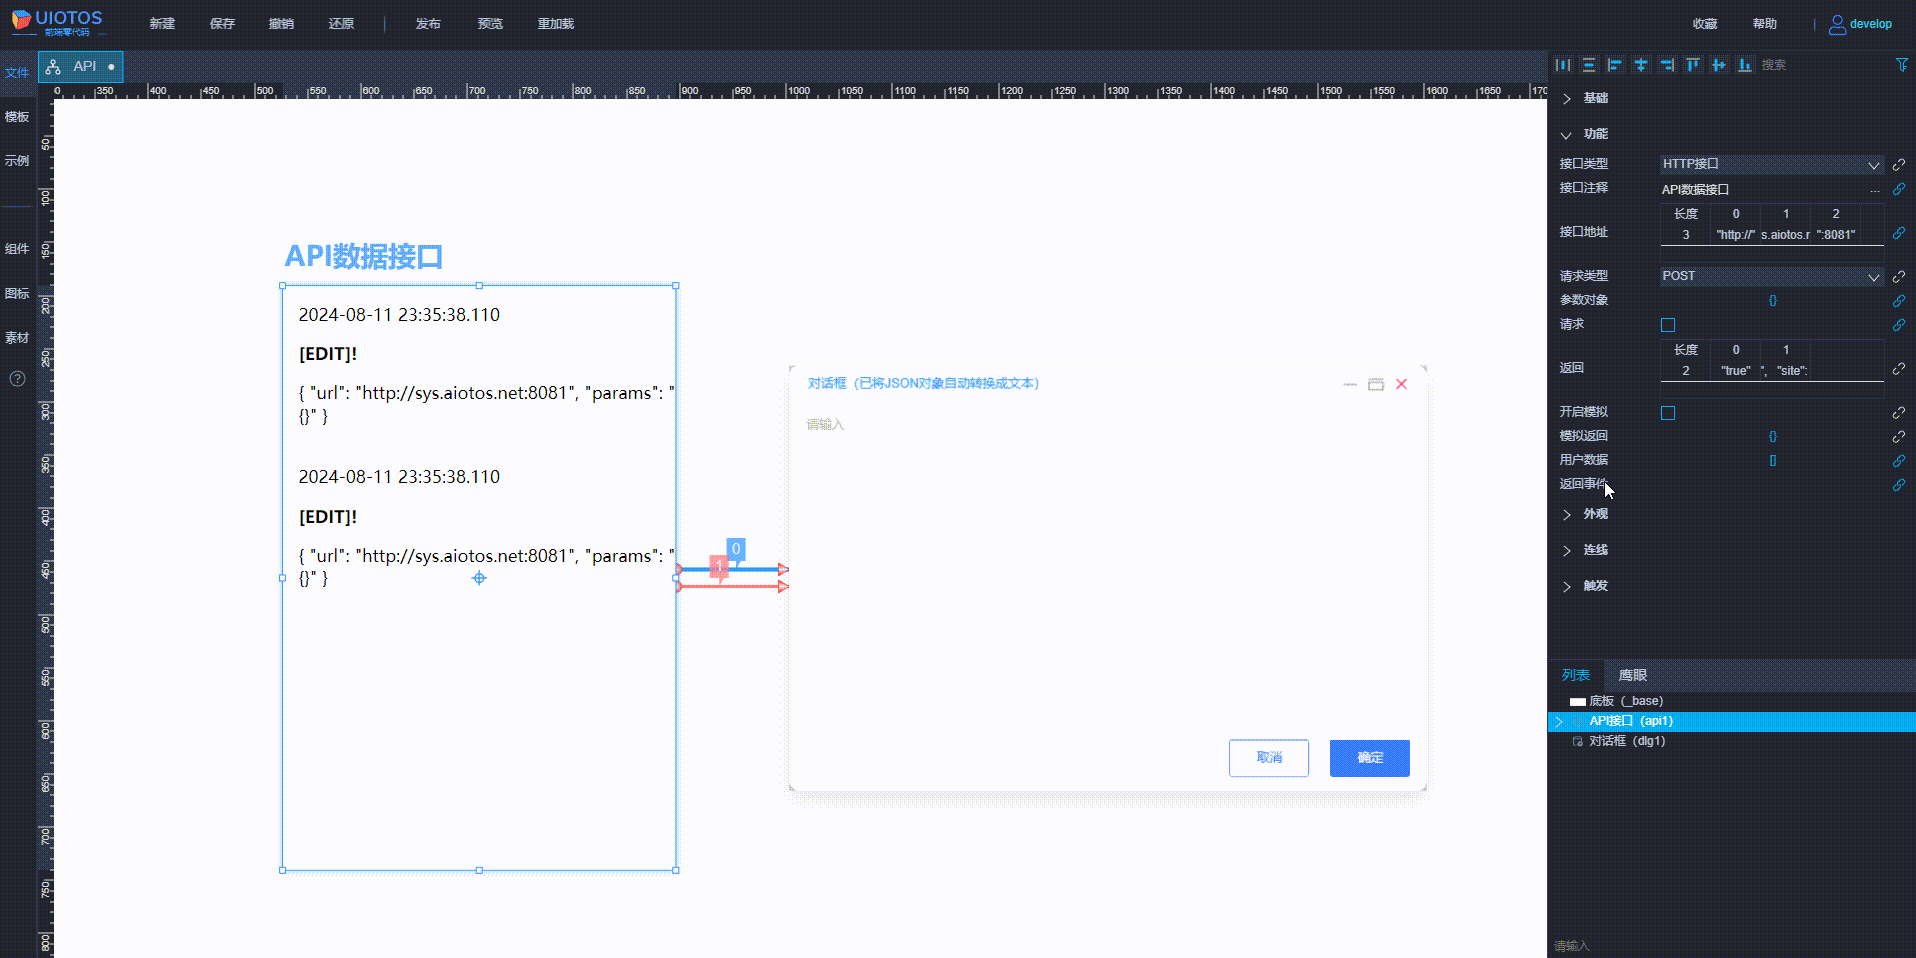Click the align horizontal centers icon
The height and width of the screenshot is (958, 1916).
click(1641, 65)
